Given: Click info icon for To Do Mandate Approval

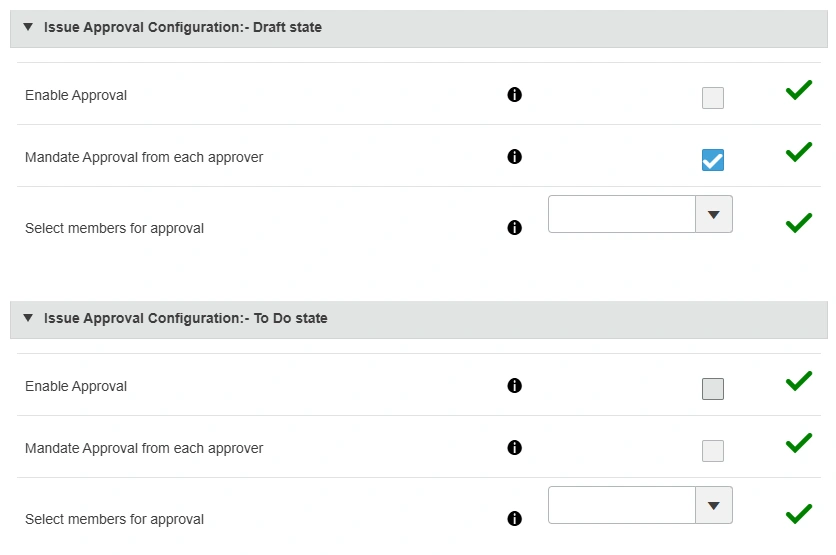Looking at the screenshot, I should coord(515,448).
